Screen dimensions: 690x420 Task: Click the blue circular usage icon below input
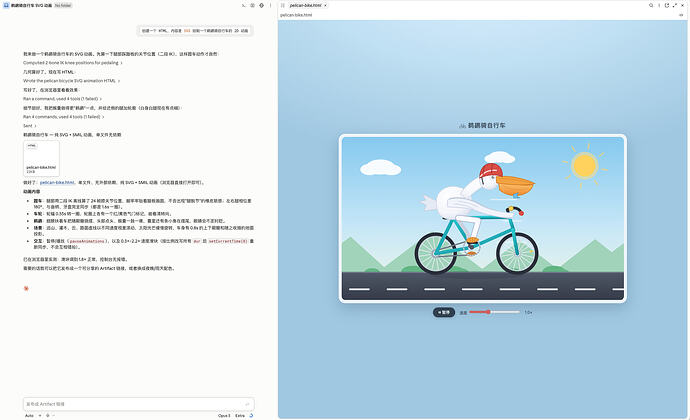click(251, 416)
